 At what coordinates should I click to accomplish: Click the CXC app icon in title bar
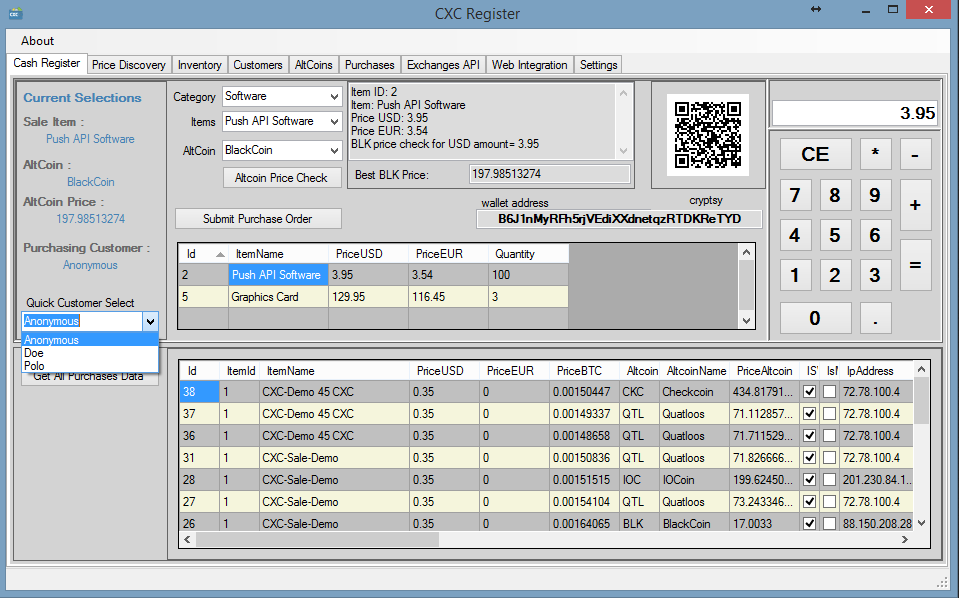tap(15, 12)
